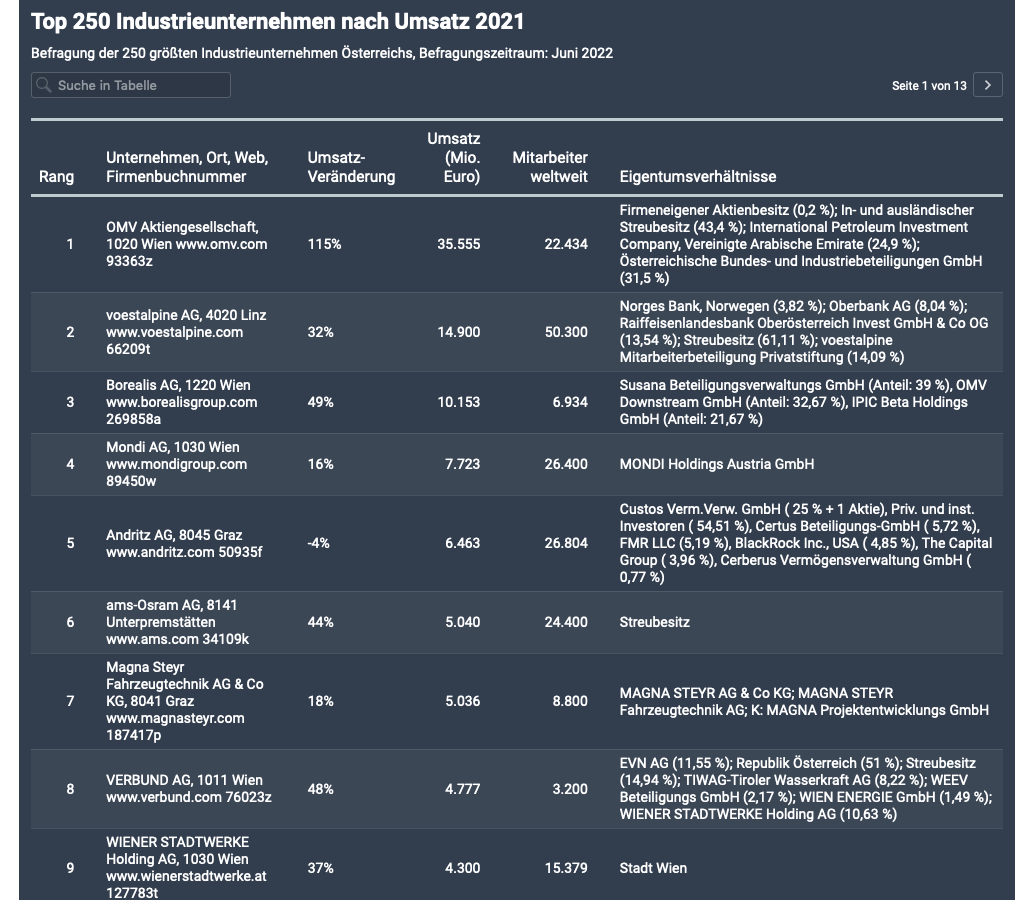Click the 'Streubesitz' ownership cell for ams-Osram
The image size is (1026, 900).
point(654,622)
